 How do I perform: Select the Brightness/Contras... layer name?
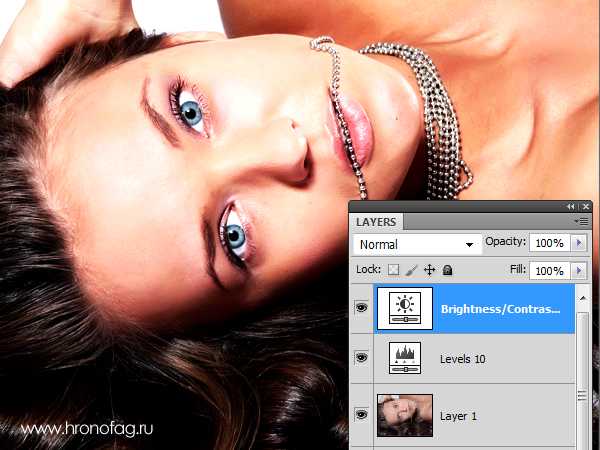pyautogui.click(x=501, y=309)
